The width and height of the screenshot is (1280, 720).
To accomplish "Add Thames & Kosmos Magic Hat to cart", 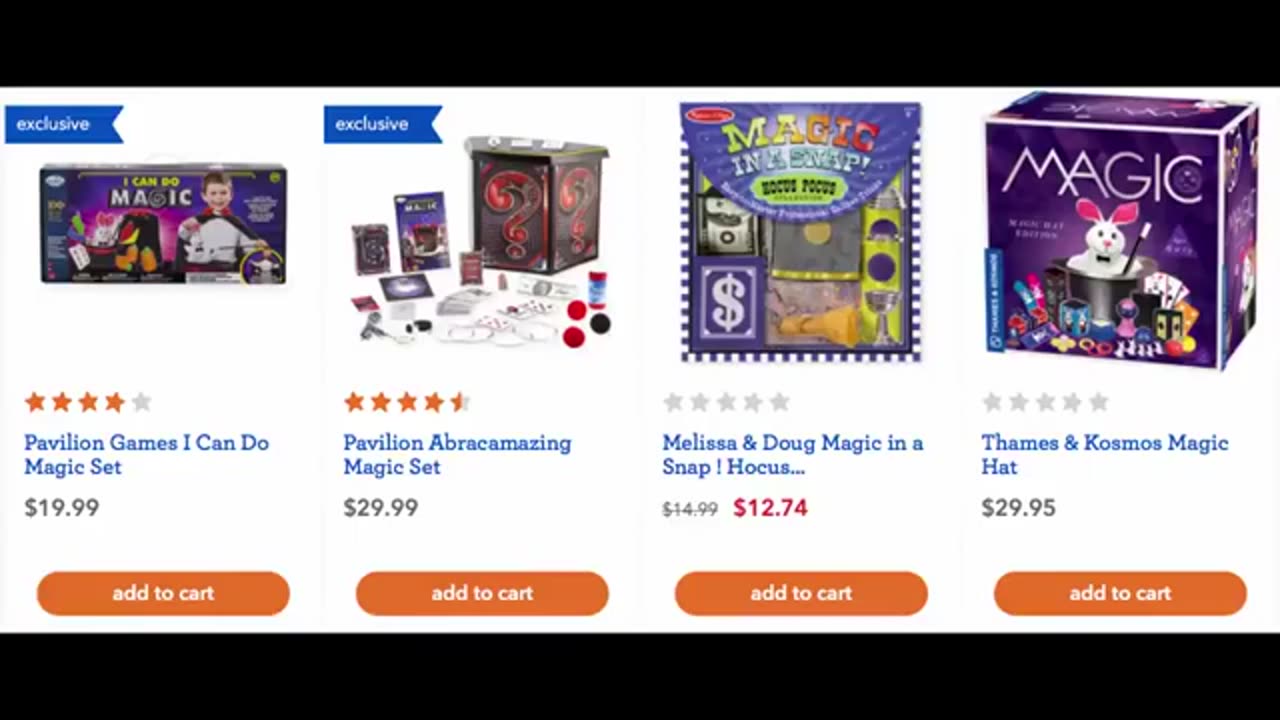I will (1120, 593).
